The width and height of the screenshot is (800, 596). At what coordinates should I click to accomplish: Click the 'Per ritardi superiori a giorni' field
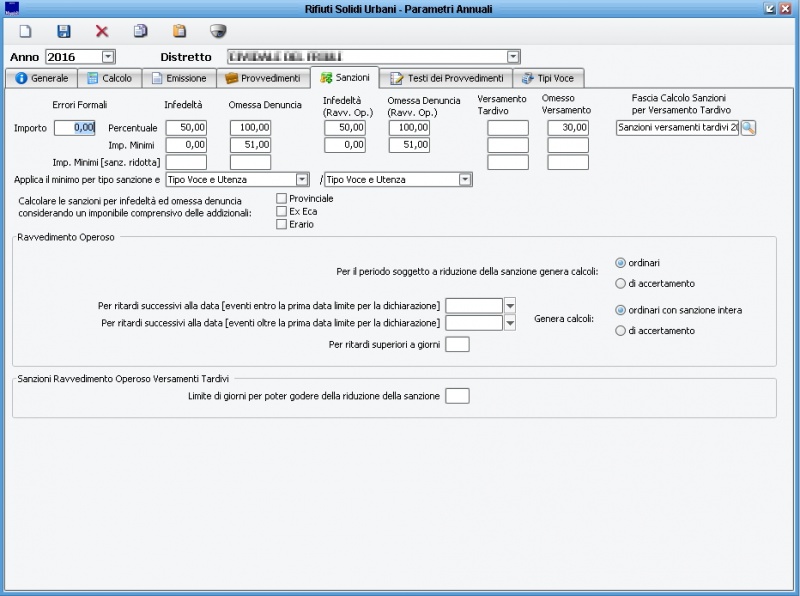(x=457, y=345)
